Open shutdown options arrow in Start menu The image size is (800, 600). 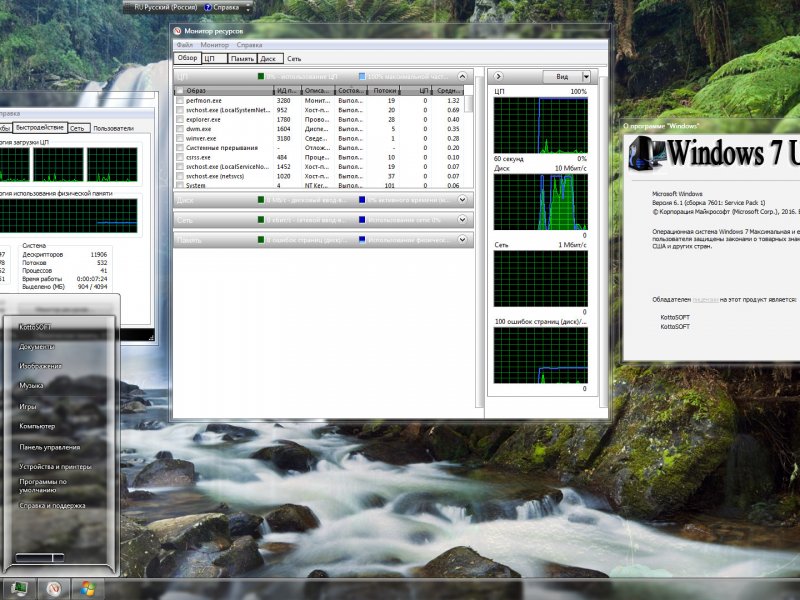(59, 558)
